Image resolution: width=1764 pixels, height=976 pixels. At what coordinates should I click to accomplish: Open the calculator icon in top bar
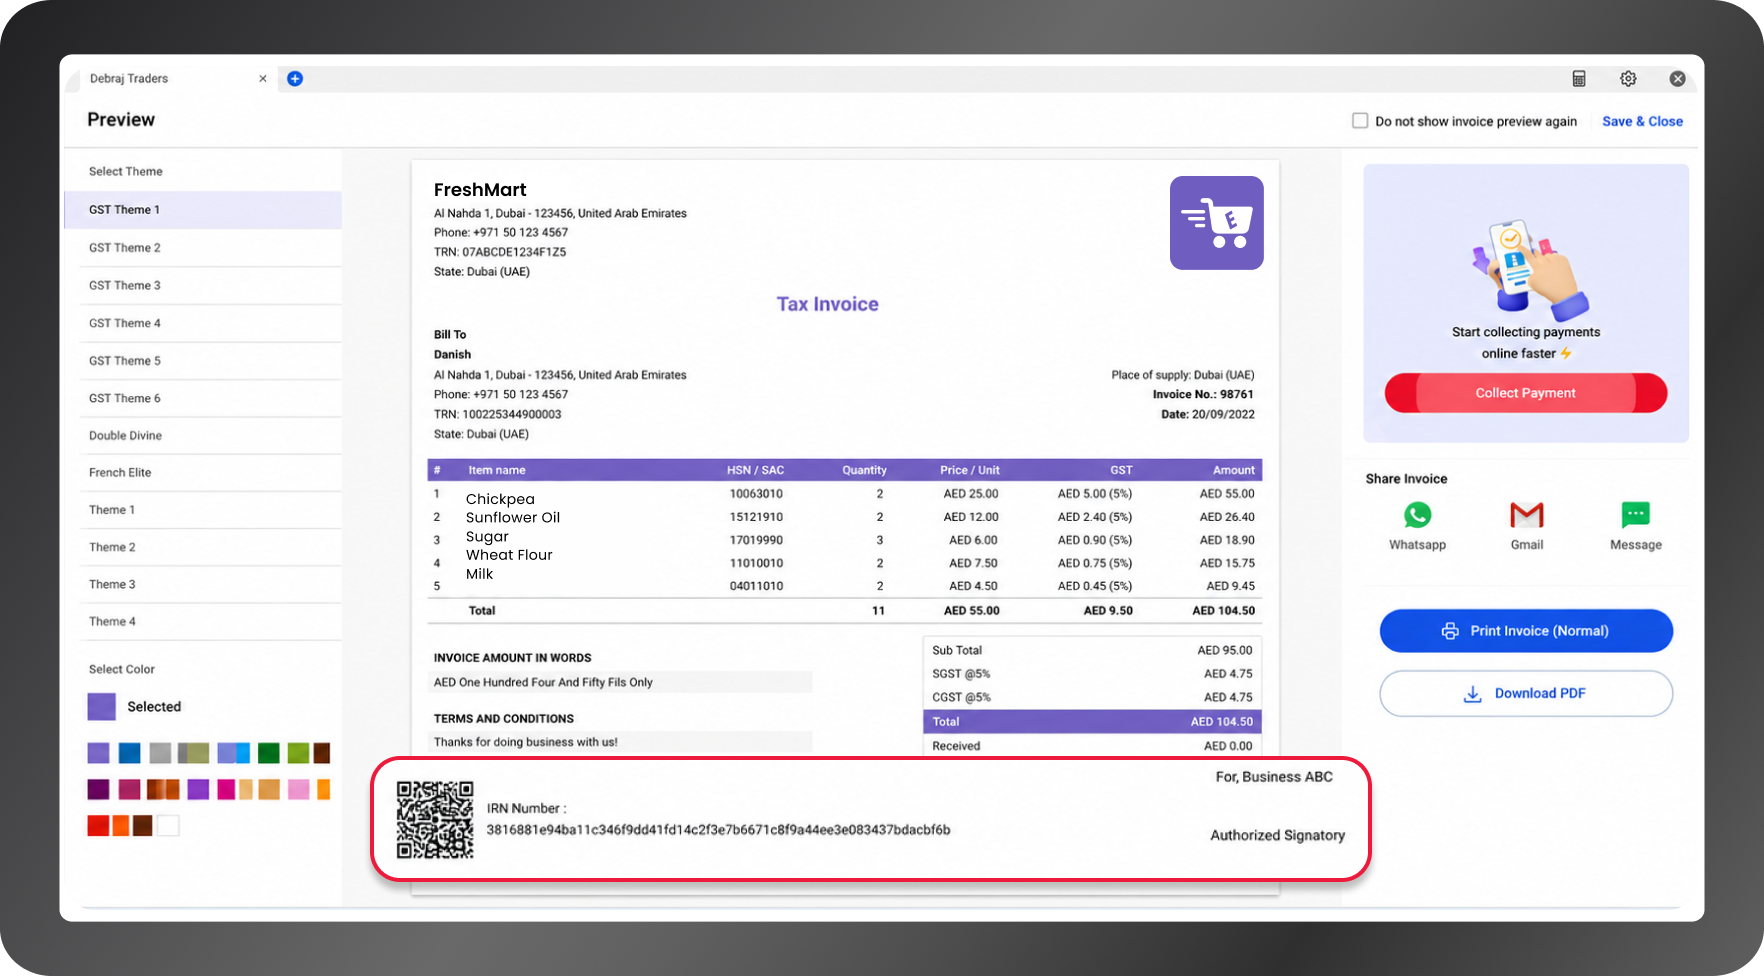click(x=1579, y=79)
